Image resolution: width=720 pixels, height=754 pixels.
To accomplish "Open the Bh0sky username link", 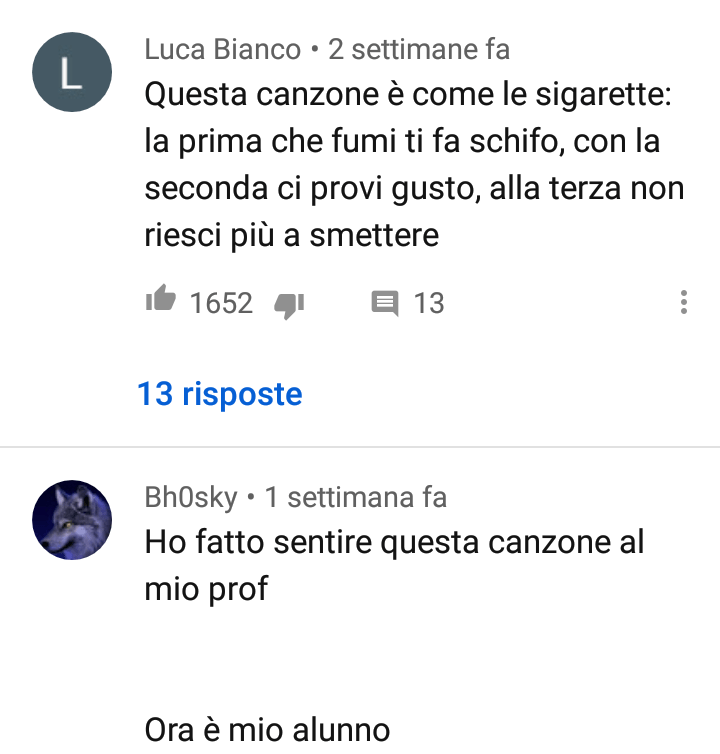I will (191, 497).
